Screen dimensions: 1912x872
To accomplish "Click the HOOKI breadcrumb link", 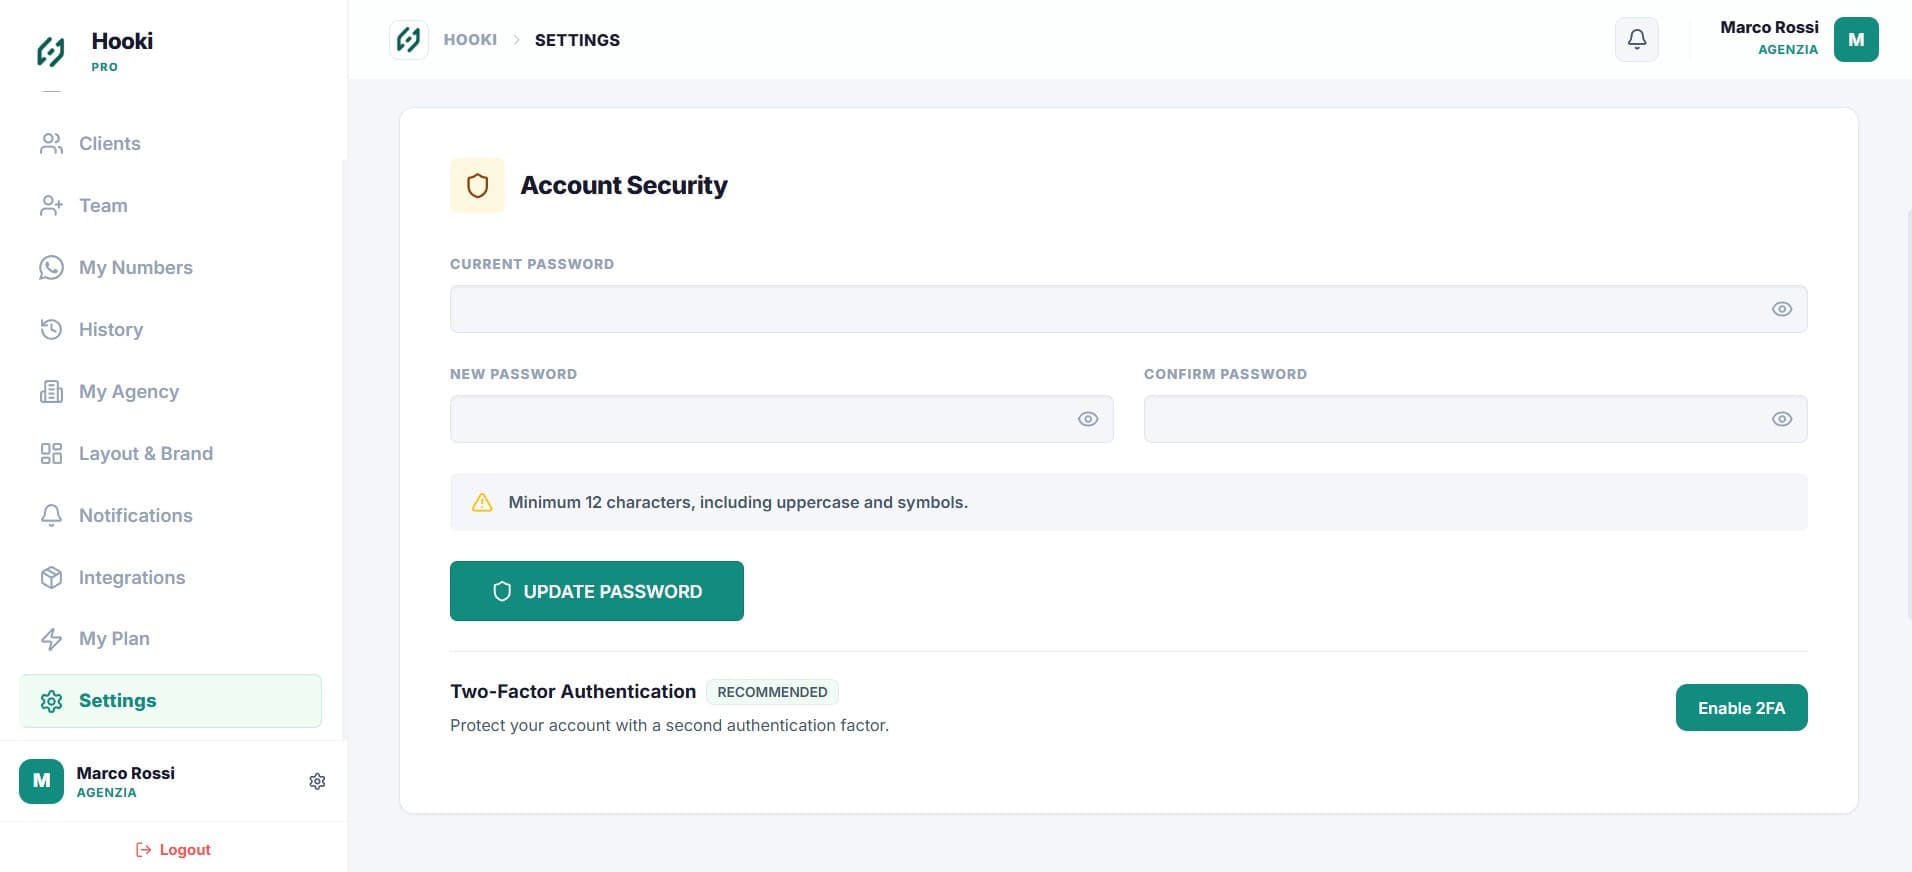I will 470,40.
